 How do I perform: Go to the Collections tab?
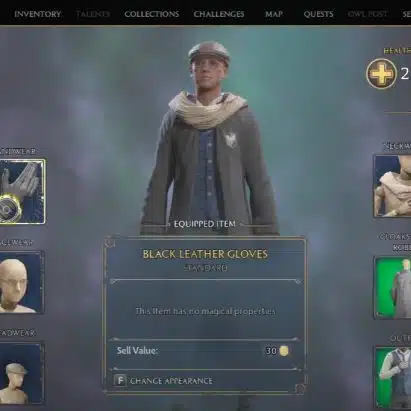point(152,14)
